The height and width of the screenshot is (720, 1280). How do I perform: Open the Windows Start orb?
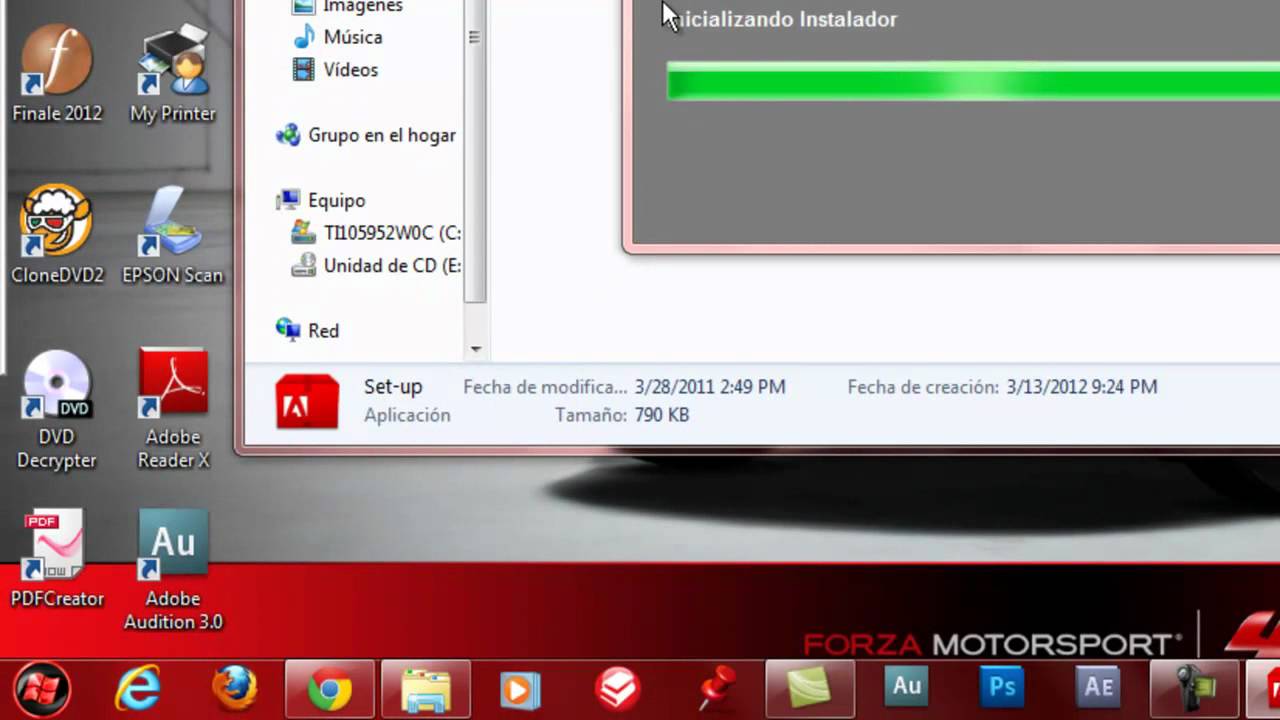(x=42, y=689)
